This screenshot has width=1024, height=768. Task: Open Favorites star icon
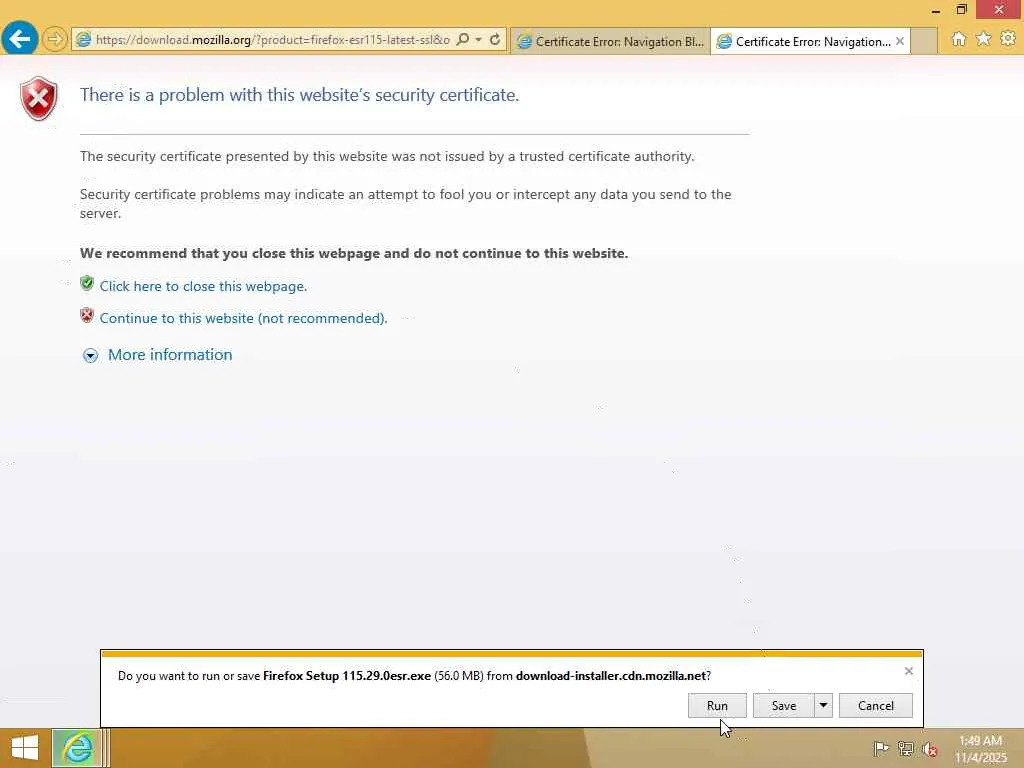click(983, 39)
